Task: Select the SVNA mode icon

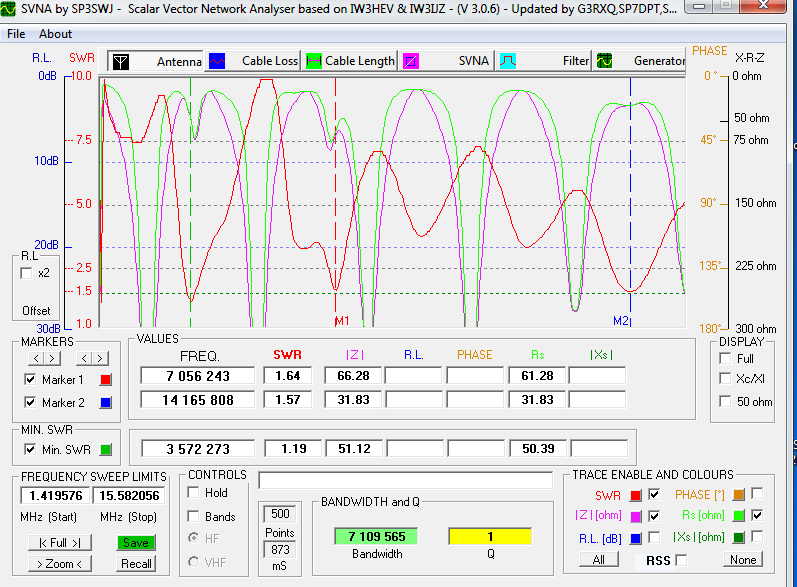Action: coord(411,61)
